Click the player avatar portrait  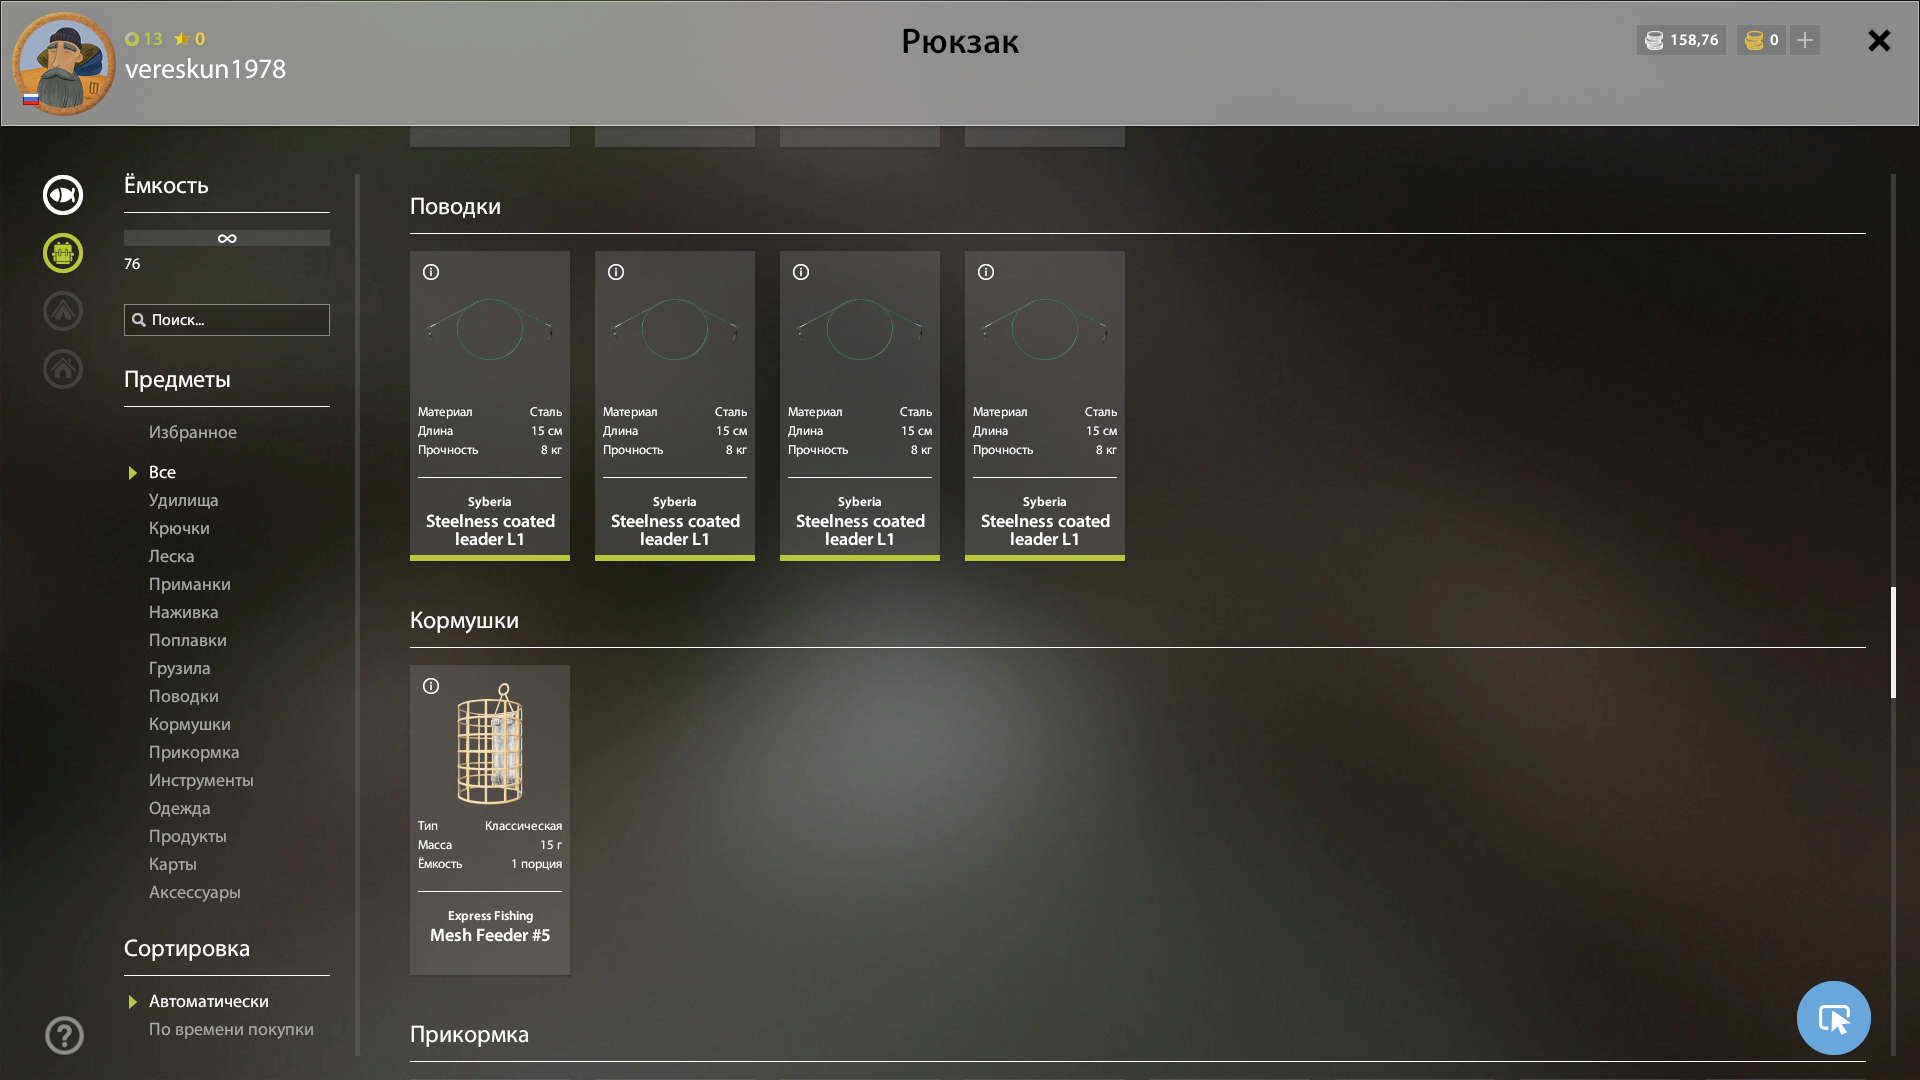pos(63,64)
